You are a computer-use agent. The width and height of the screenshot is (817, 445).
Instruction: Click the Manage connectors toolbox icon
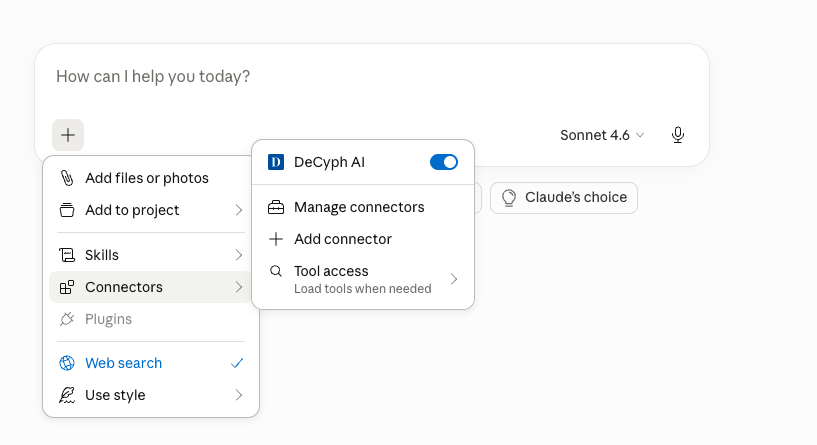pos(276,207)
